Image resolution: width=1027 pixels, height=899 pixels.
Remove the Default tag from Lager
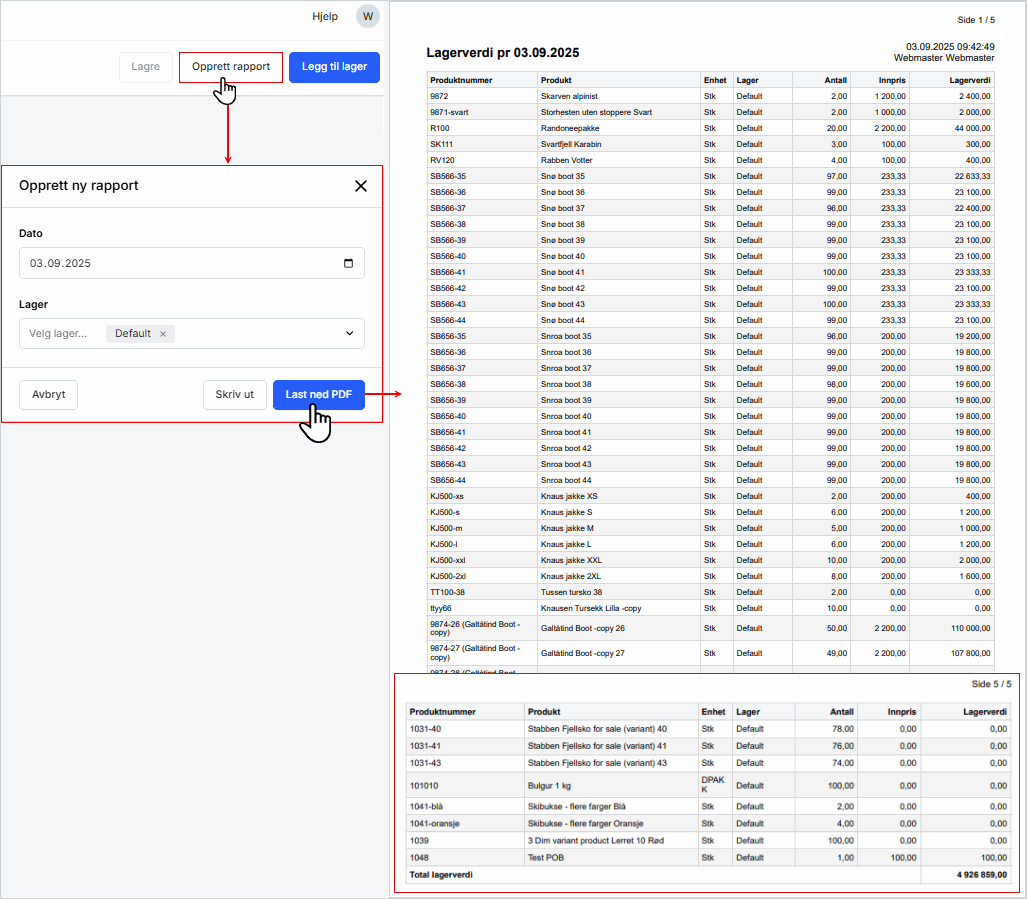click(163, 334)
